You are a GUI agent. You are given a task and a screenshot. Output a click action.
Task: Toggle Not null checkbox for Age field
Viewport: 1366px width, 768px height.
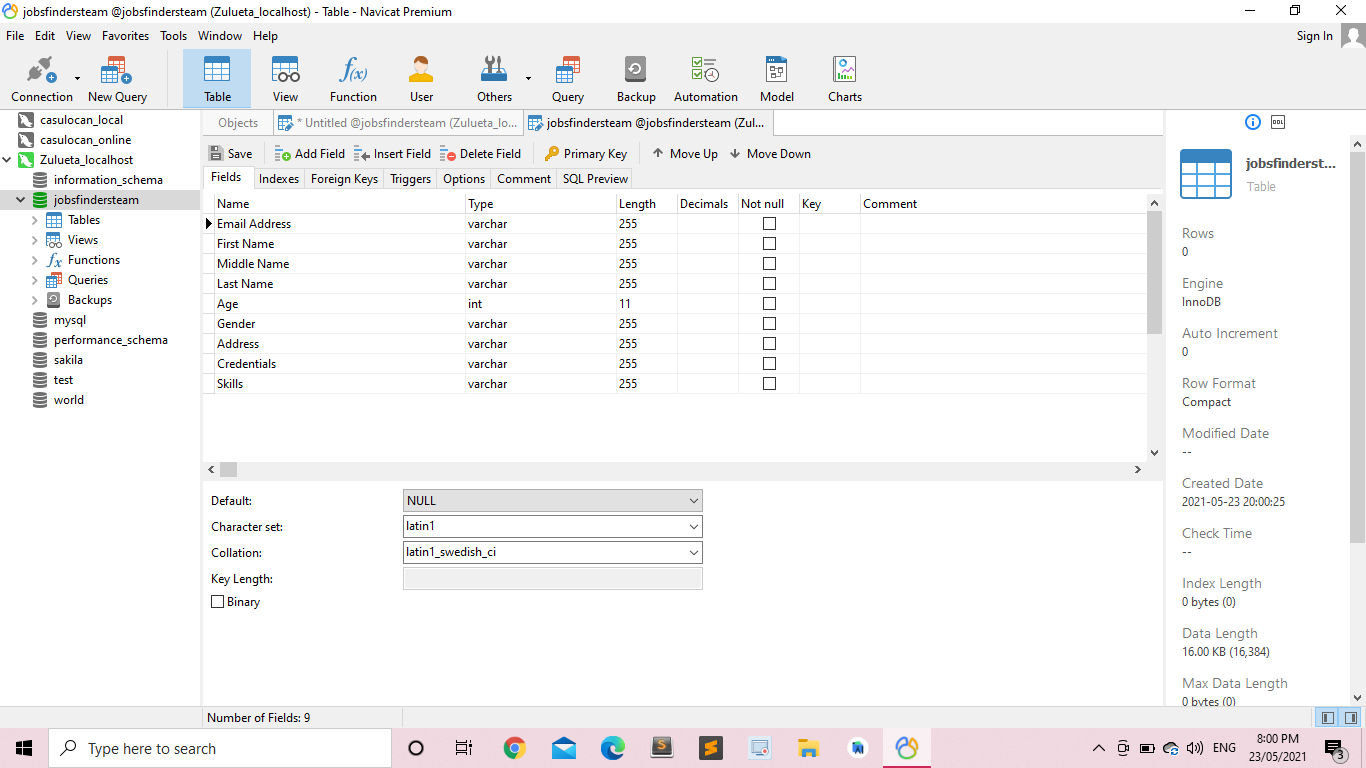(x=769, y=304)
